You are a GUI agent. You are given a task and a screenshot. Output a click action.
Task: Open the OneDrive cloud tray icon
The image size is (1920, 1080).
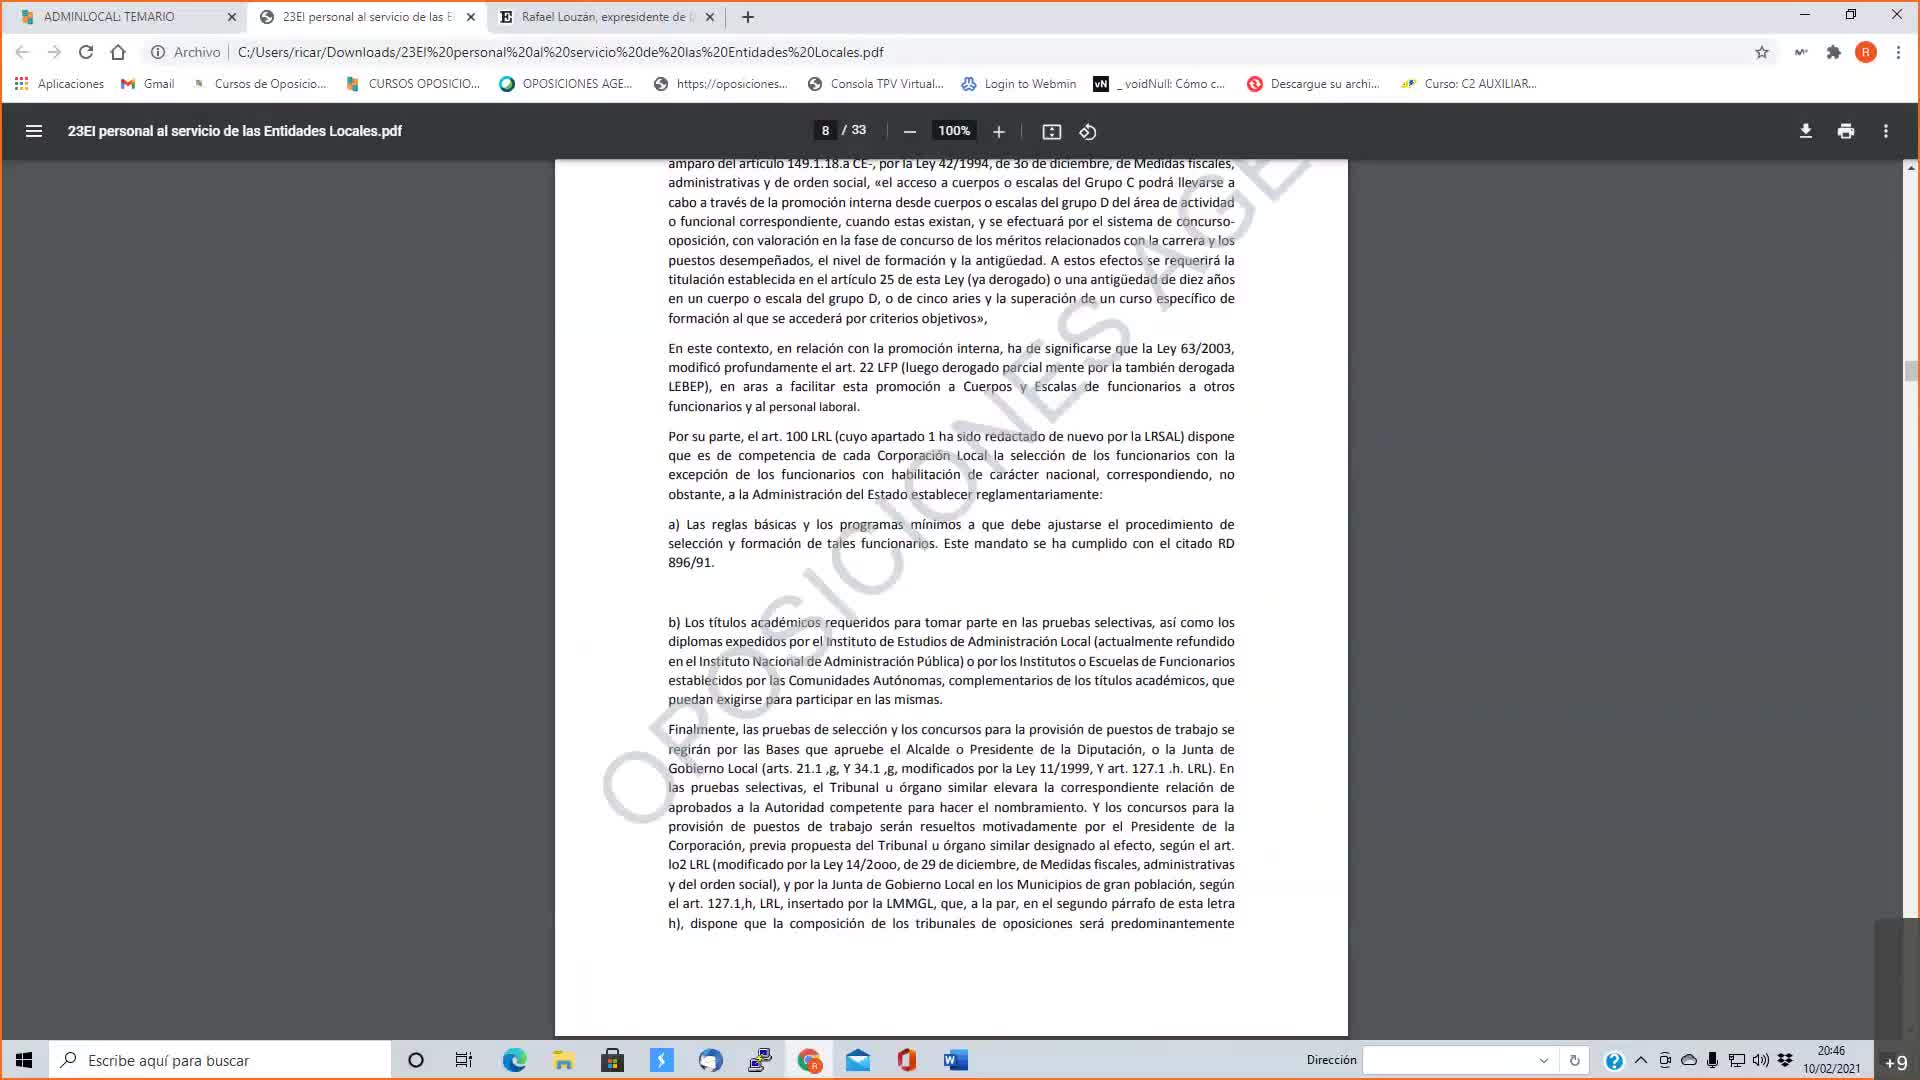[1689, 1060]
